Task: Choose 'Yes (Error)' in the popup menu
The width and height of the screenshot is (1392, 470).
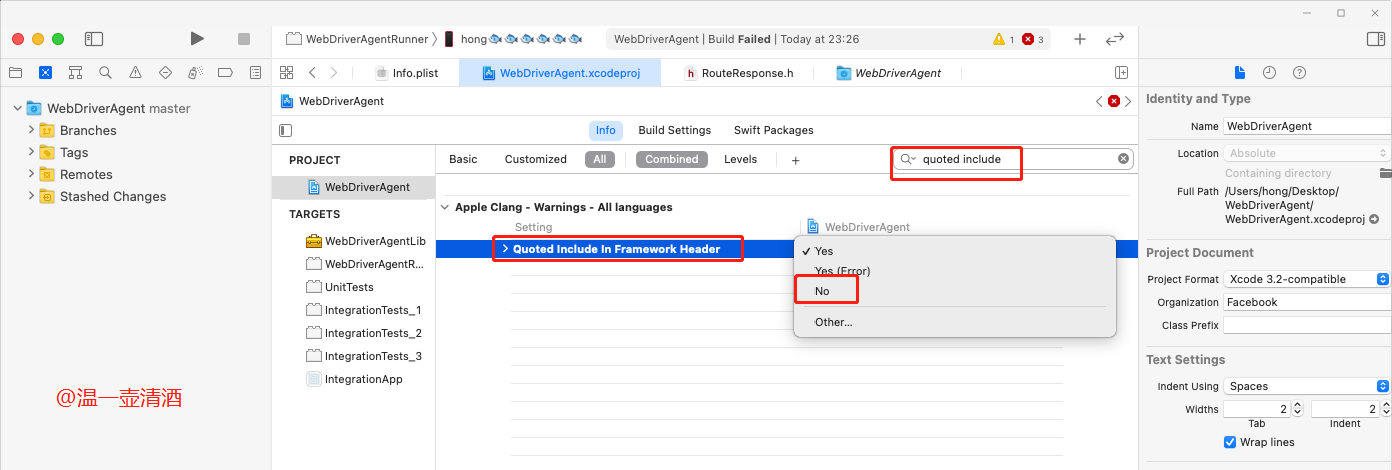Action: pos(954,271)
